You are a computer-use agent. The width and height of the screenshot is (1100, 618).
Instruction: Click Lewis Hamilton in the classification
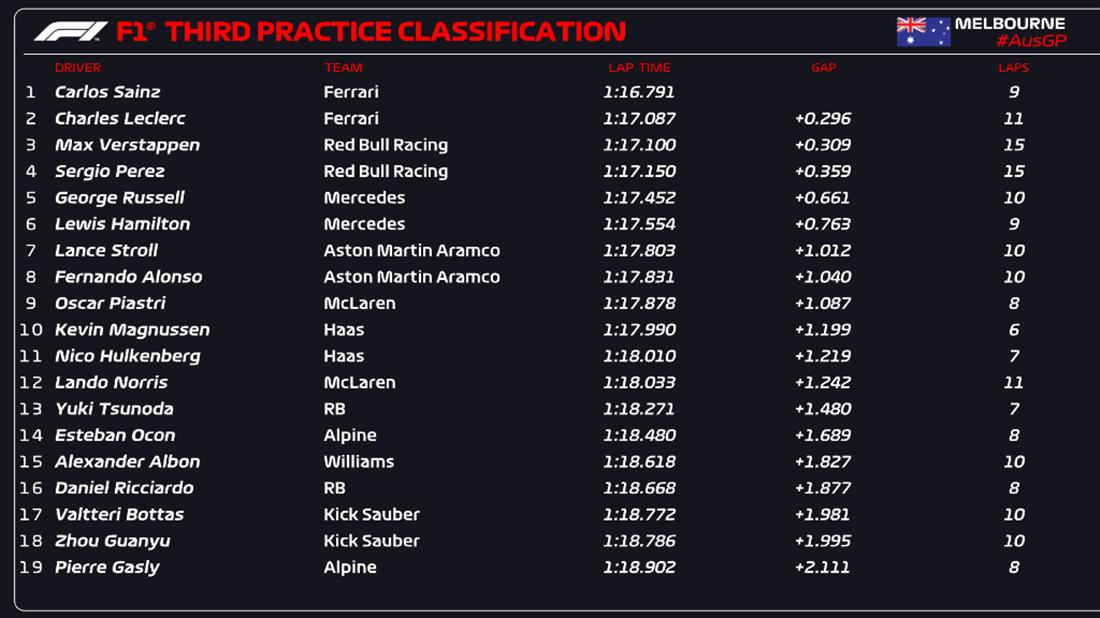pos(122,224)
